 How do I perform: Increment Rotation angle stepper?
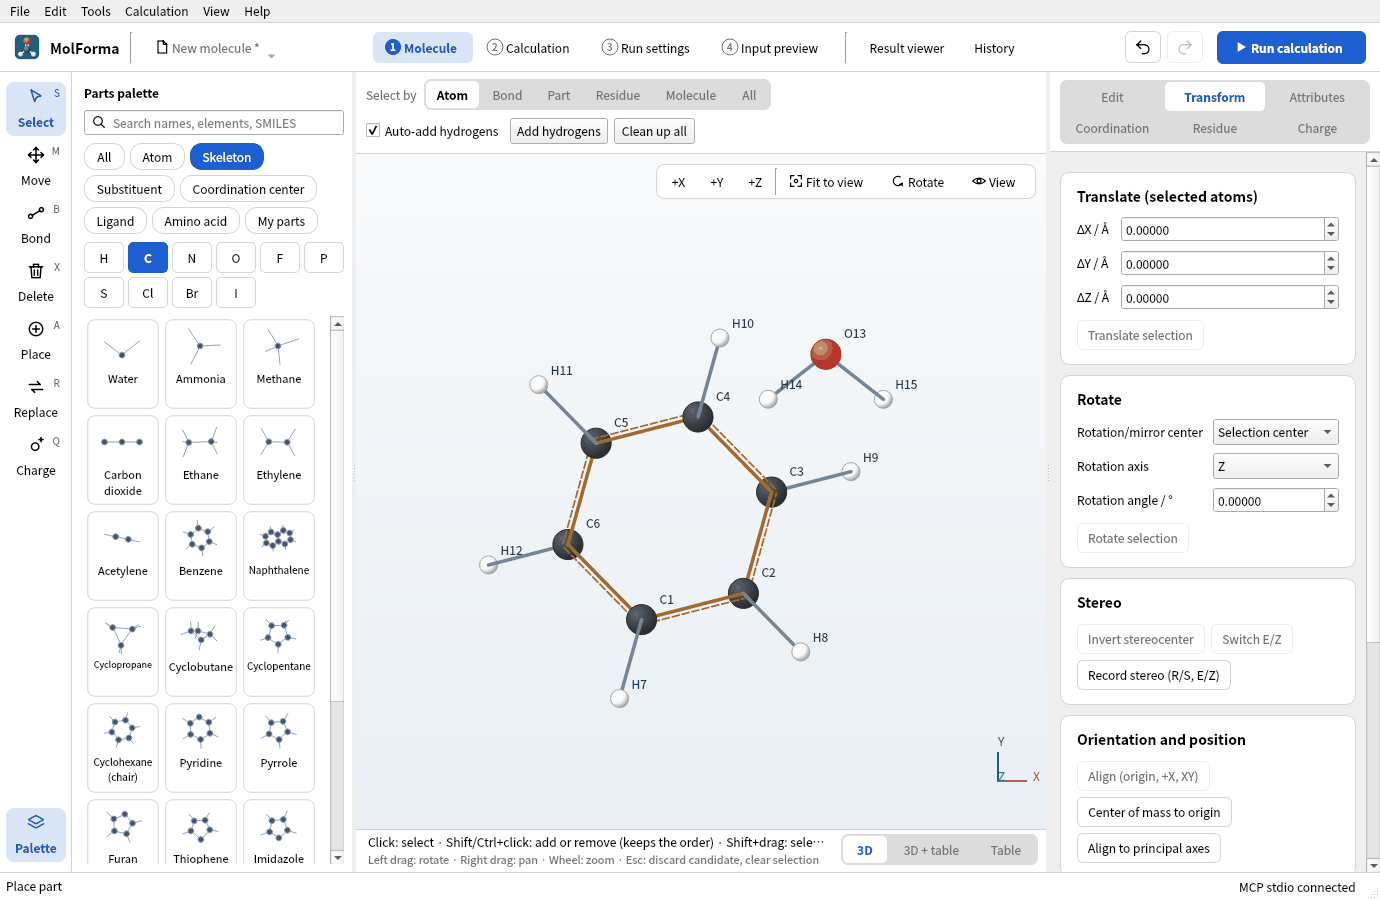pos(1331,495)
